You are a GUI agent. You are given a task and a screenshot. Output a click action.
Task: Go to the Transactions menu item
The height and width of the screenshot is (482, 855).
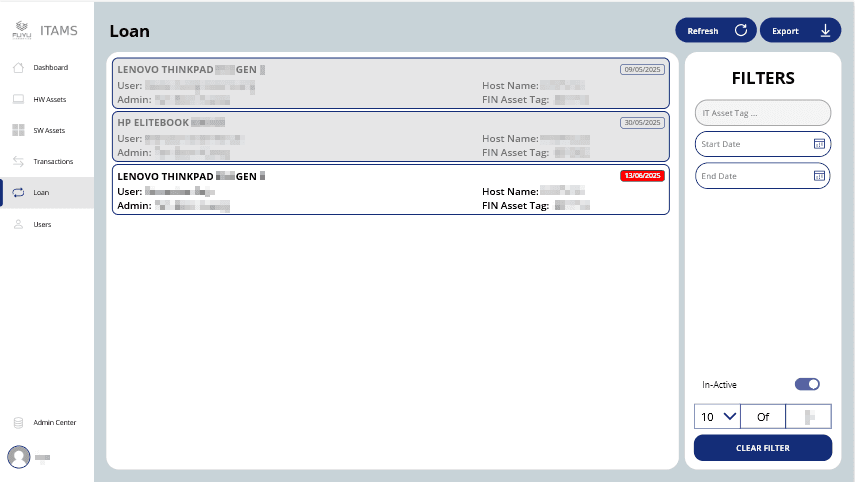(52, 161)
